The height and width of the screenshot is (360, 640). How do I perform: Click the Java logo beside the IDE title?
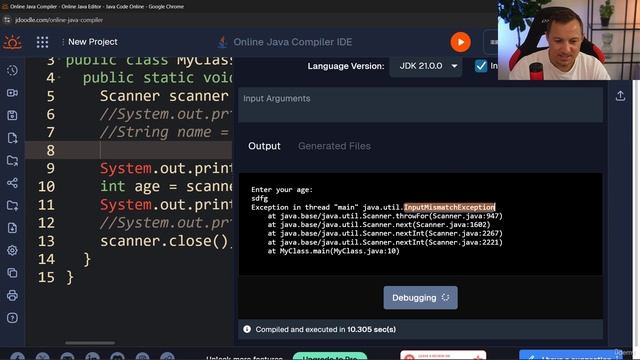point(222,42)
